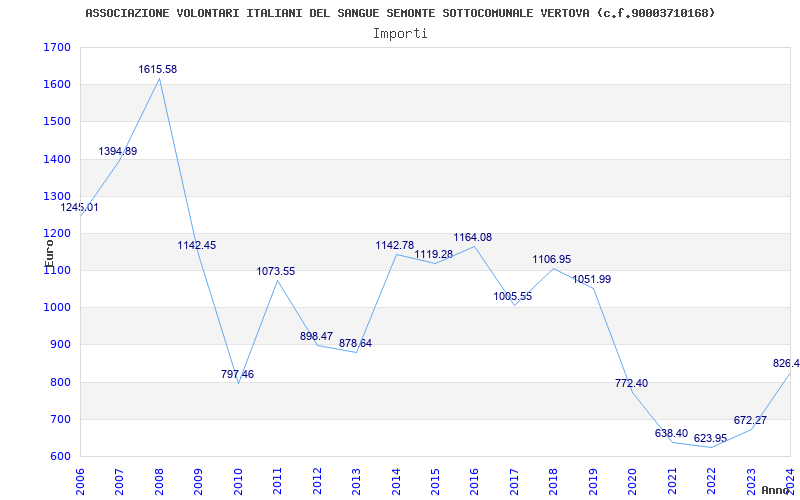Screen dimensions: 800x500
Task: Select the 1142.78 data label
Action: (x=395, y=246)
